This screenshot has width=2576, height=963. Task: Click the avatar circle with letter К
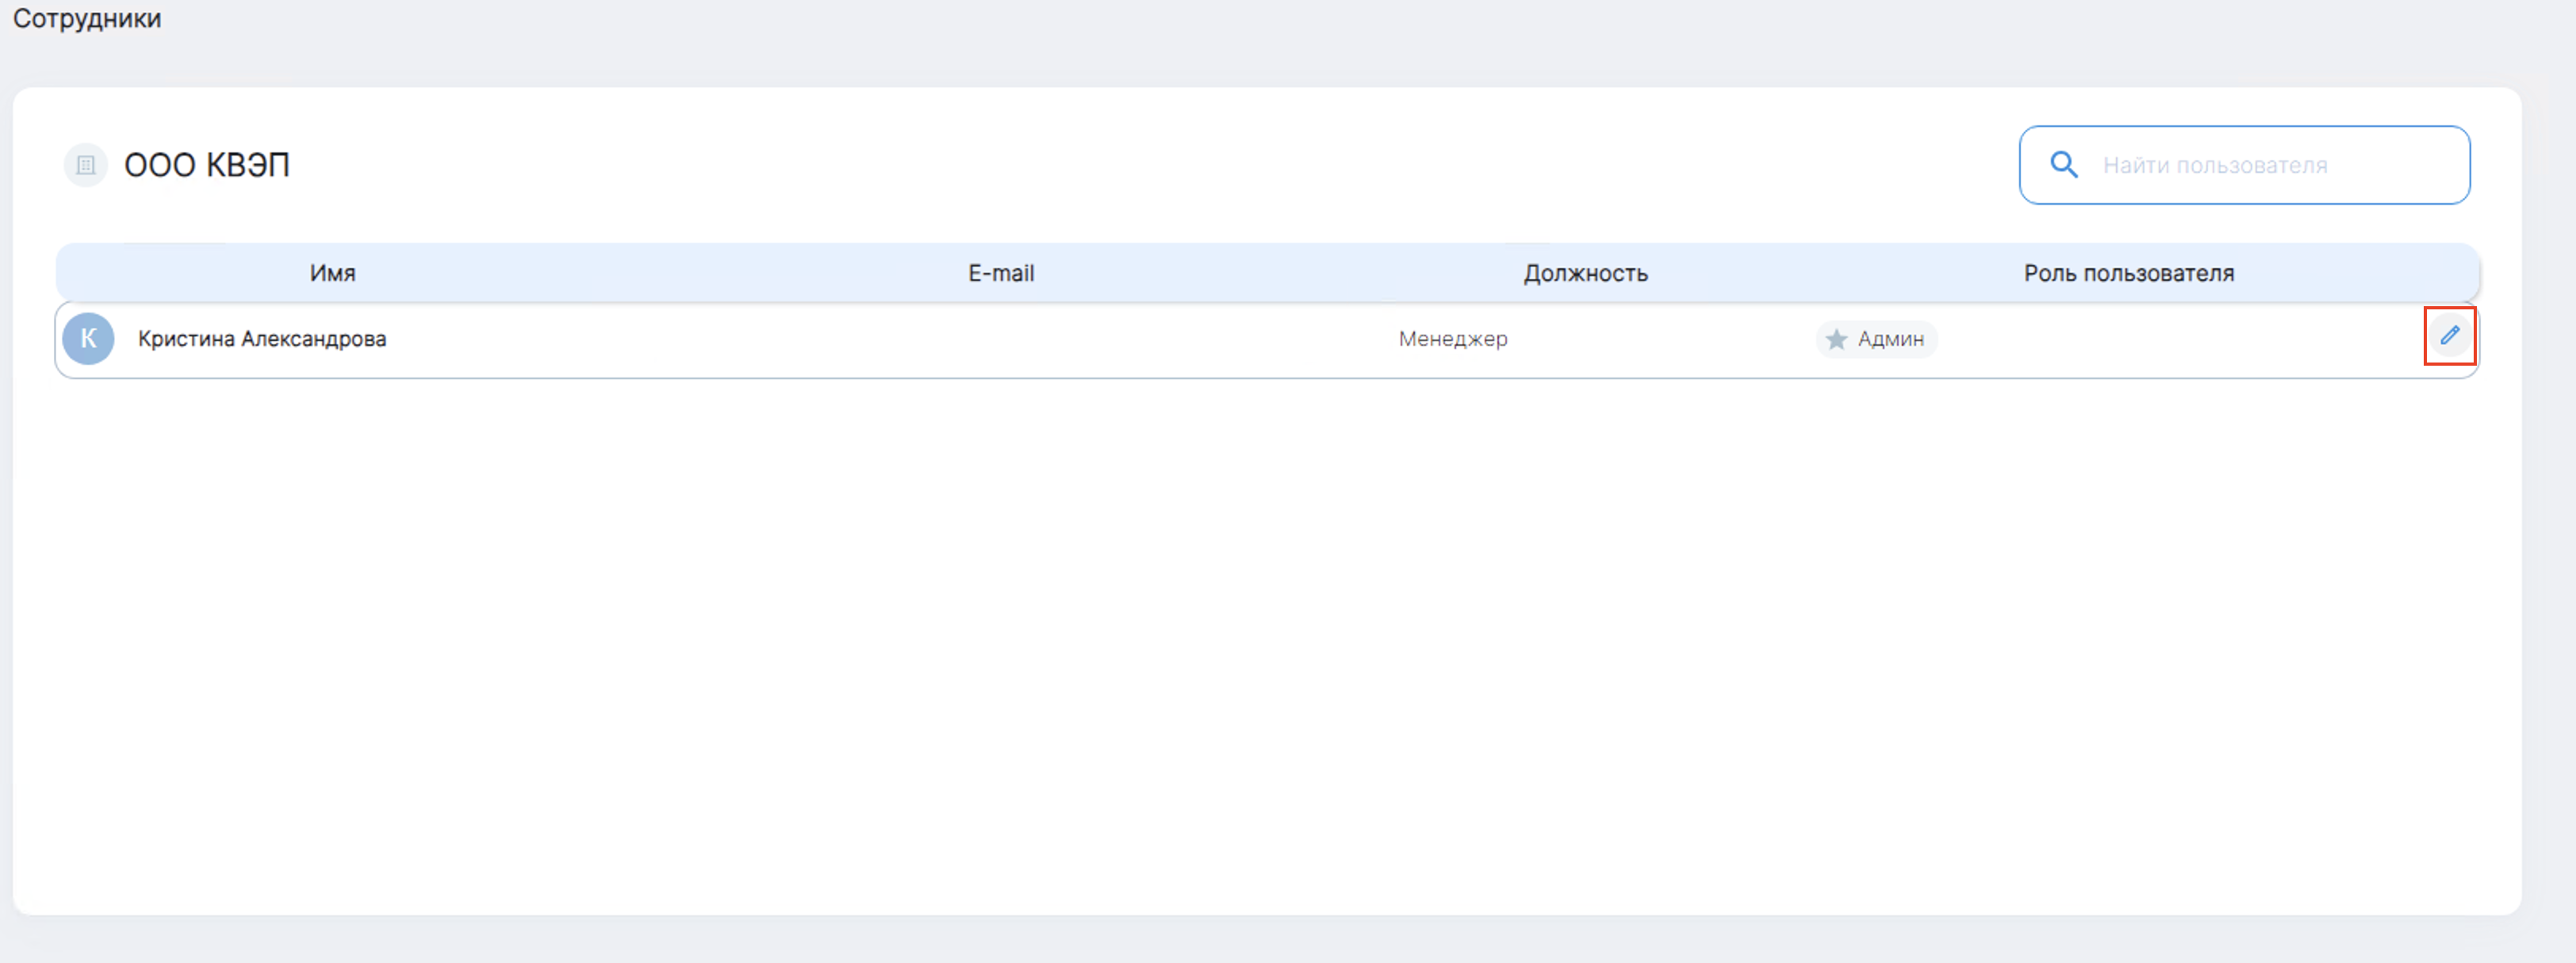coord(88,339)
